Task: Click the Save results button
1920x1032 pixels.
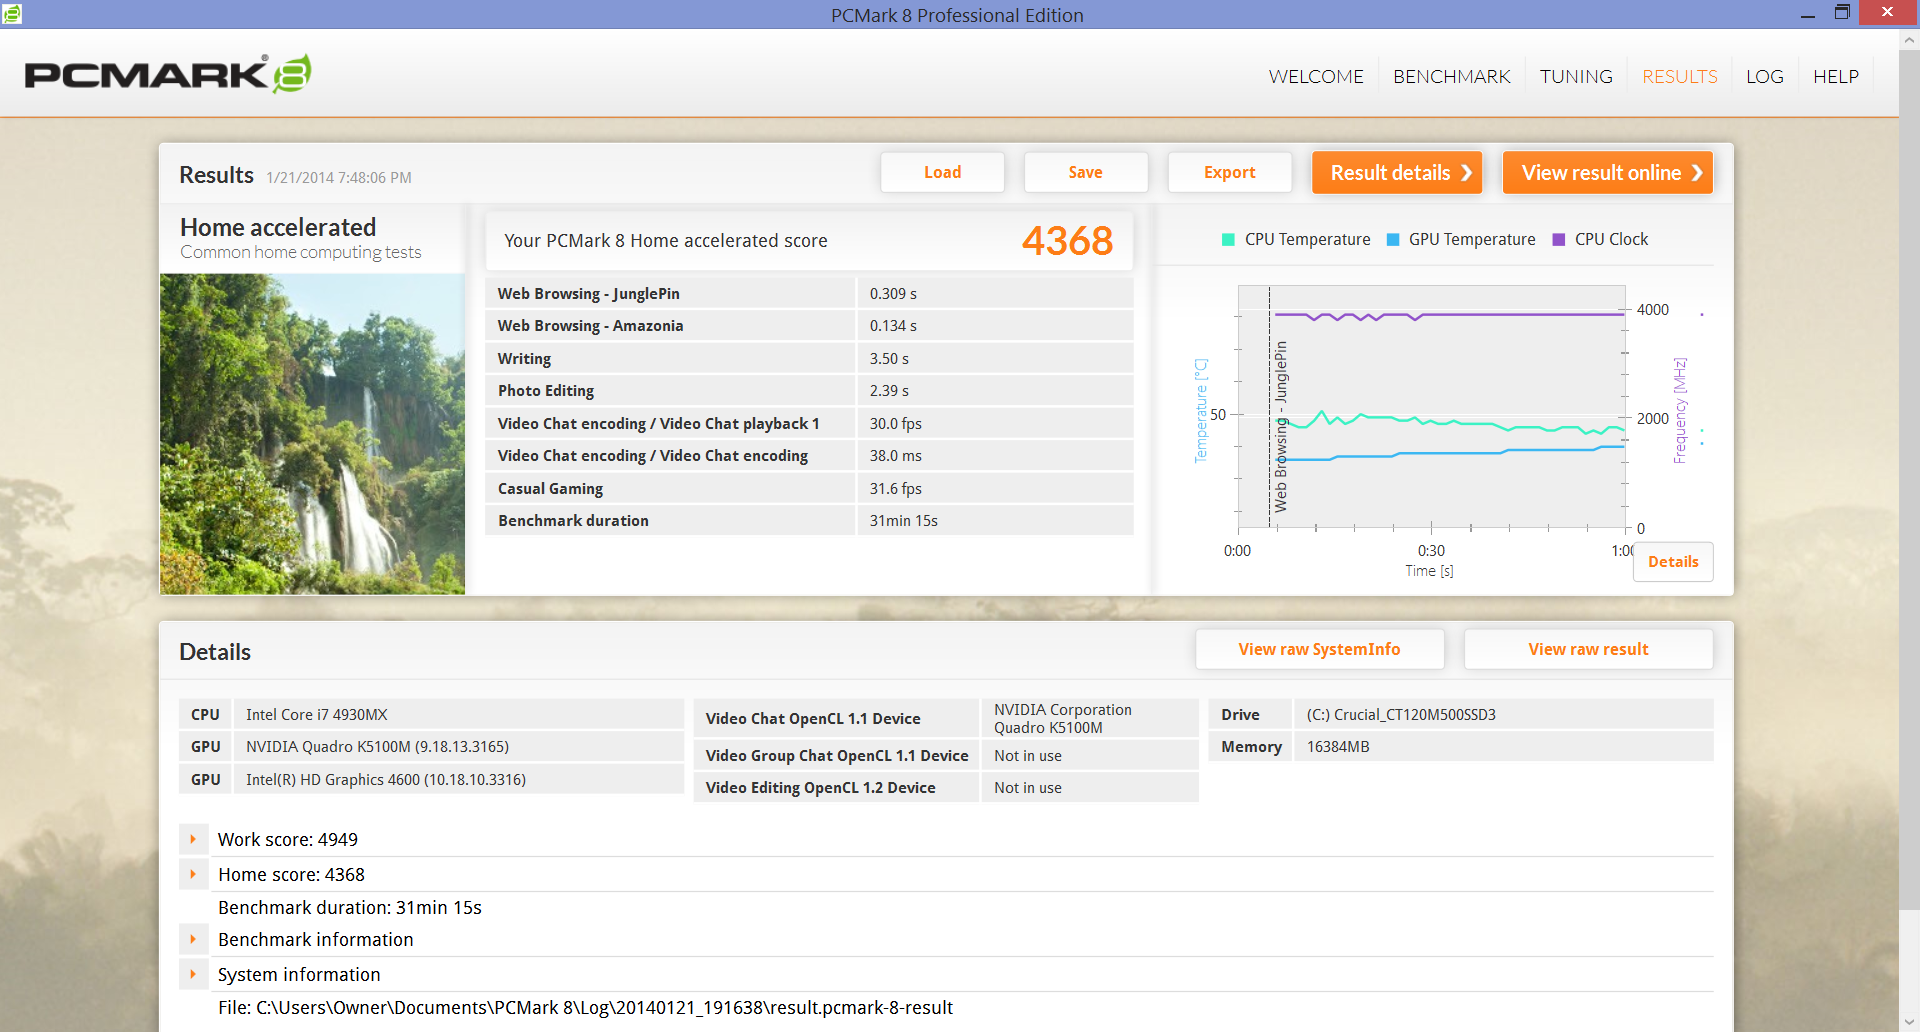Action: [x=1085, y=172]
